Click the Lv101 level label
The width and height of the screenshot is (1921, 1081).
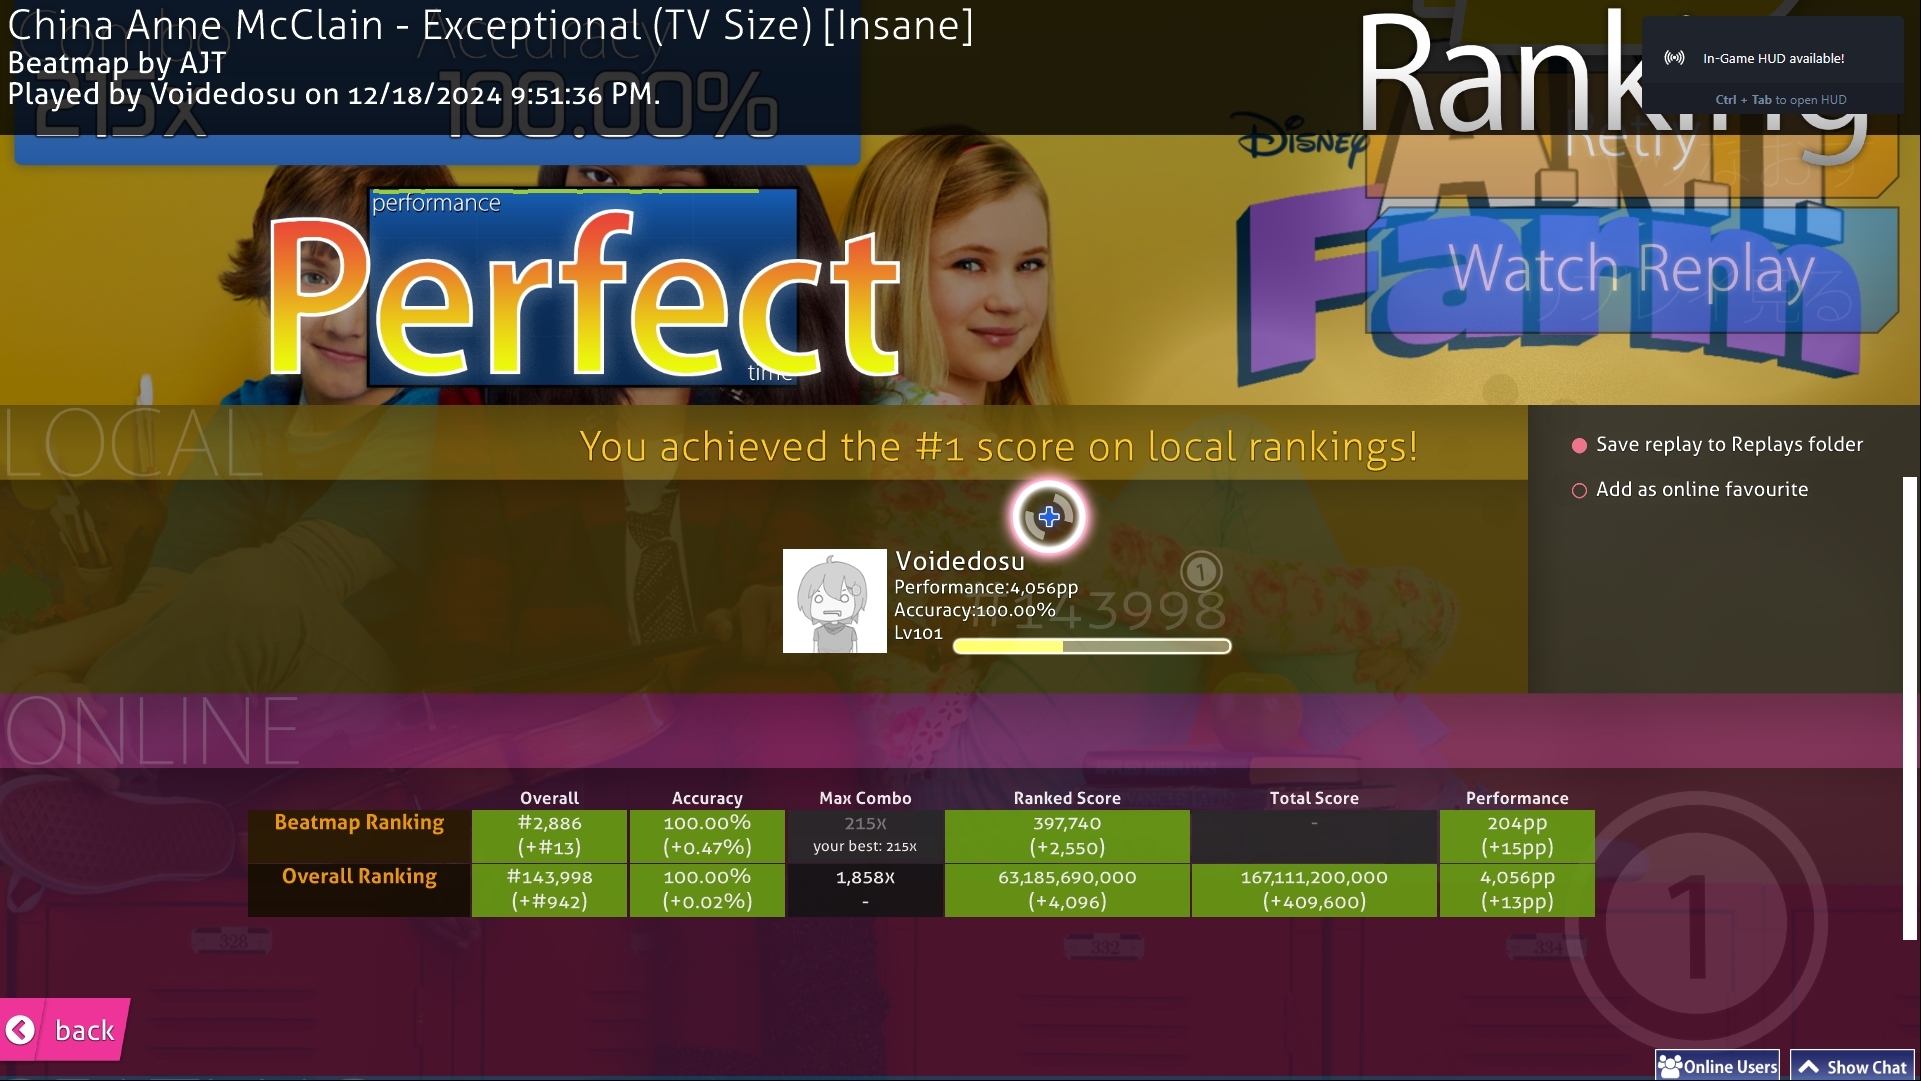click(x=918, y=633)
